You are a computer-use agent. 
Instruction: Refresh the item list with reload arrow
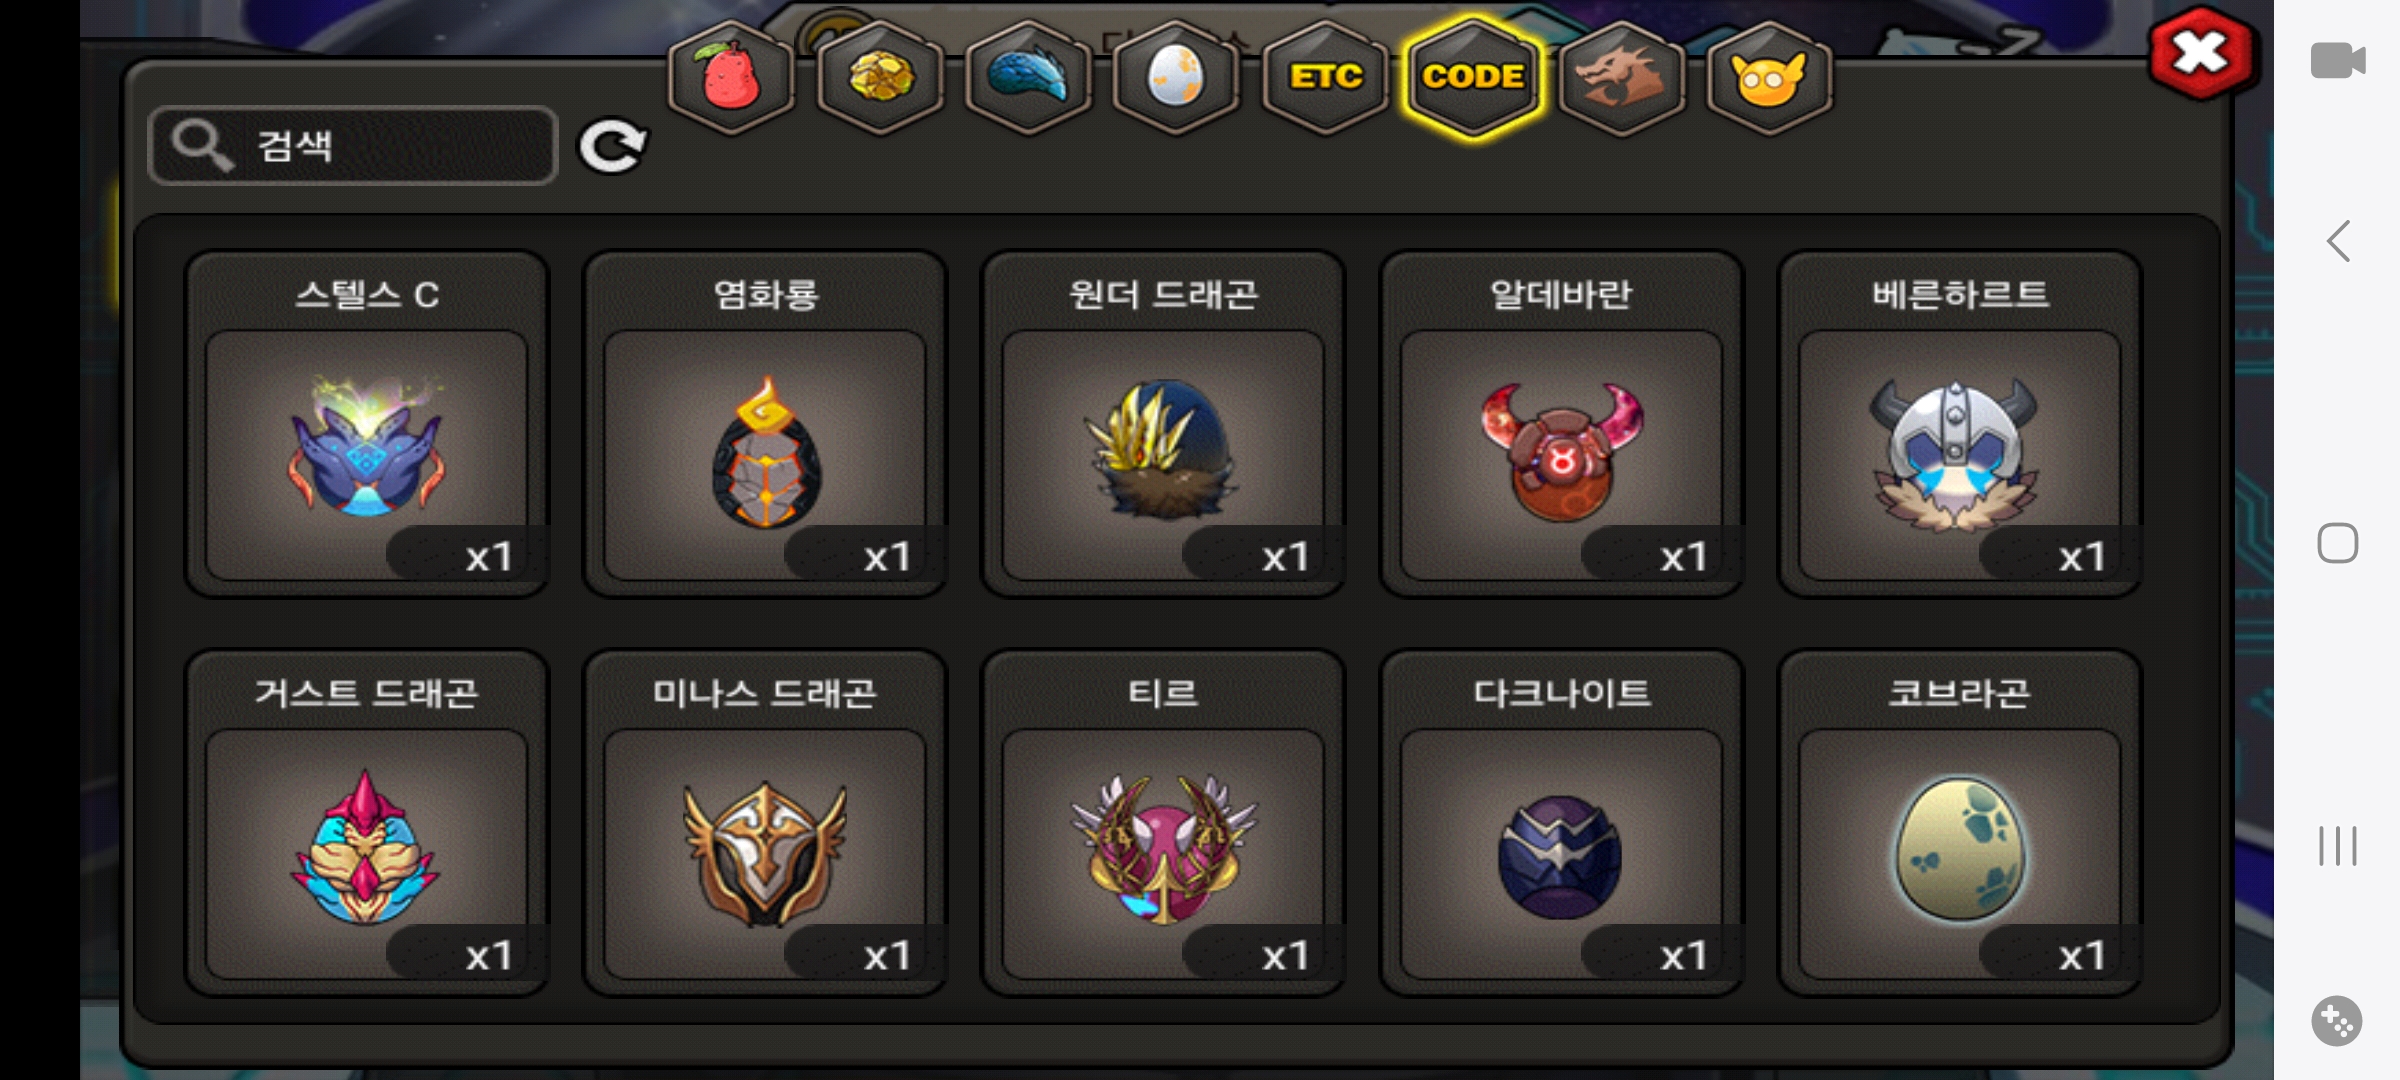[613, 147]
